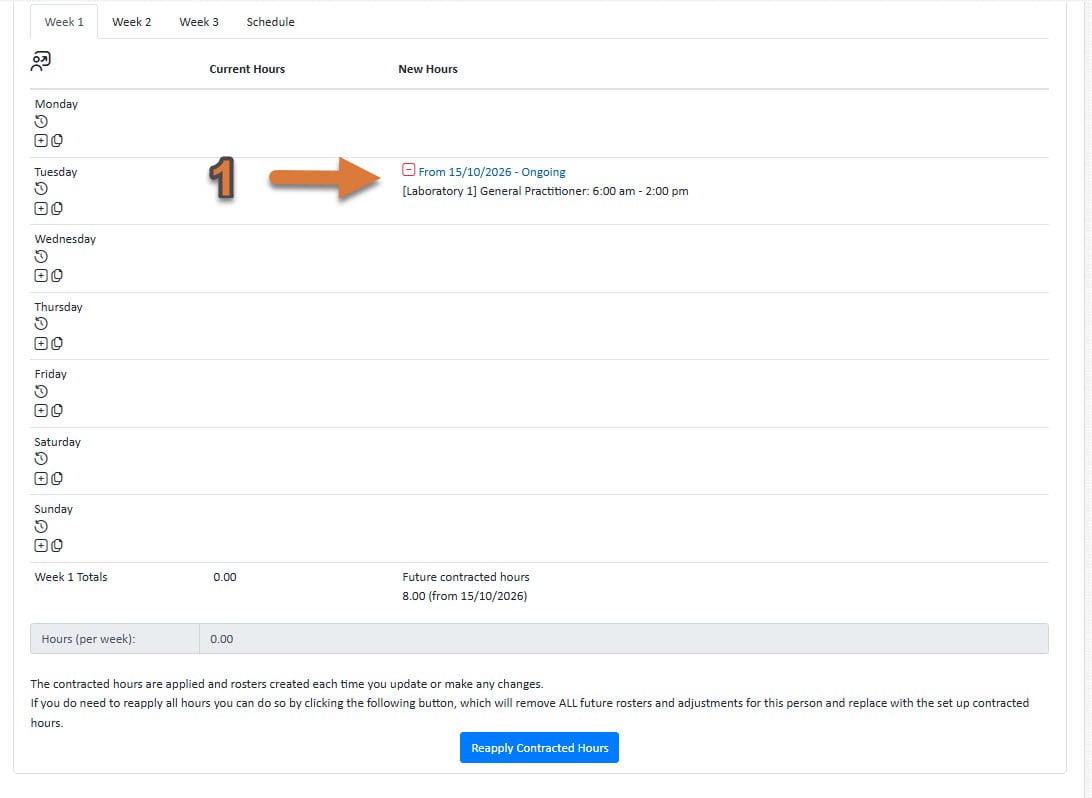Add Sunday hours with the plus icon
Screen dimensions: 1092x798
41,546
